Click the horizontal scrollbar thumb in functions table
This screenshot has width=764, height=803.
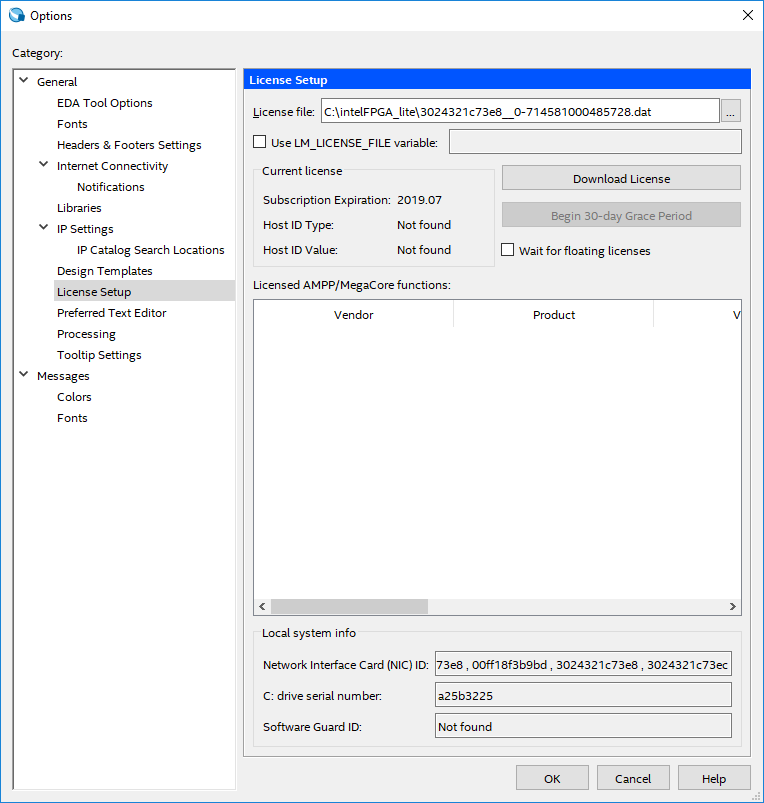(349, 606)
